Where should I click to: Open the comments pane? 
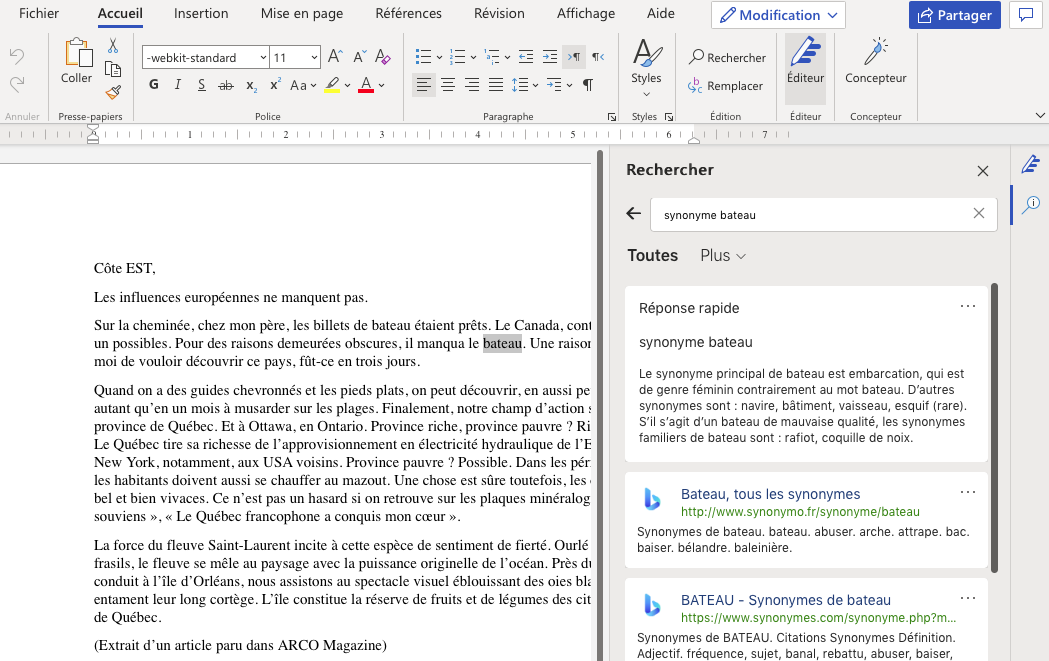(x=1026, y=15)
